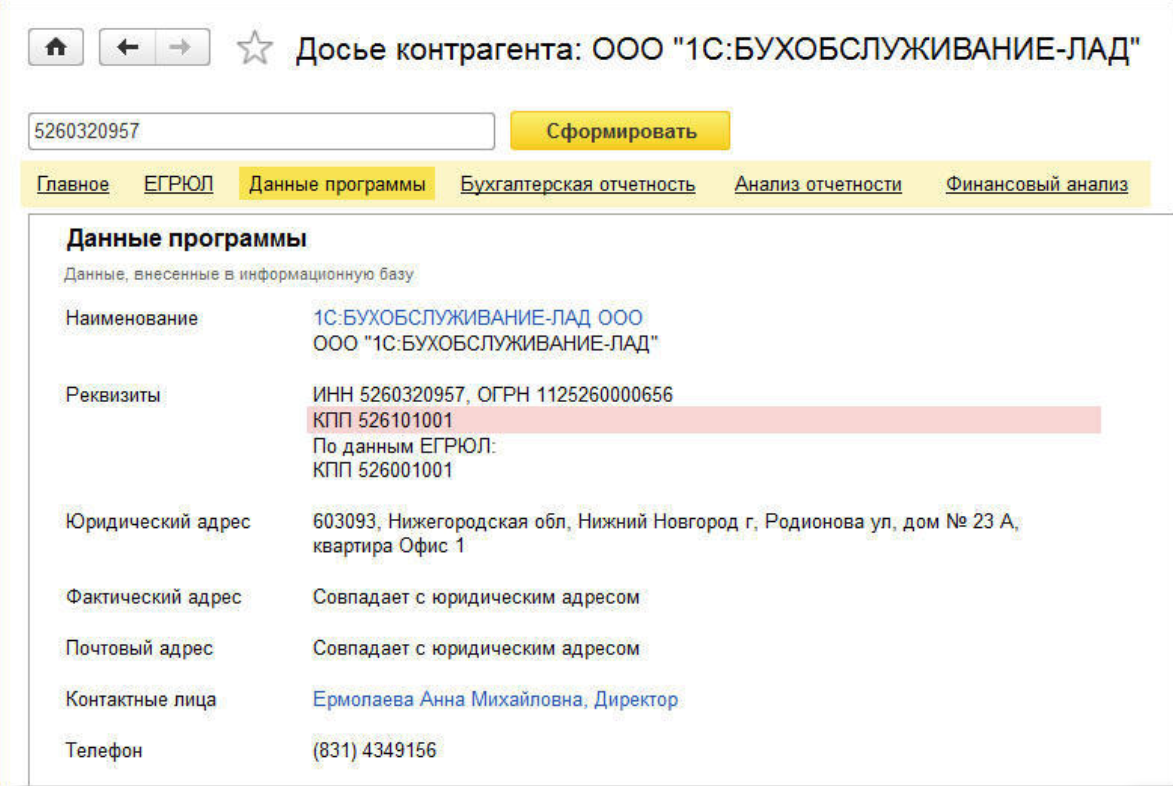This screenshot has height=786, width=1173.
Task: Switch to the Главное tab
Action: [73, 184]
